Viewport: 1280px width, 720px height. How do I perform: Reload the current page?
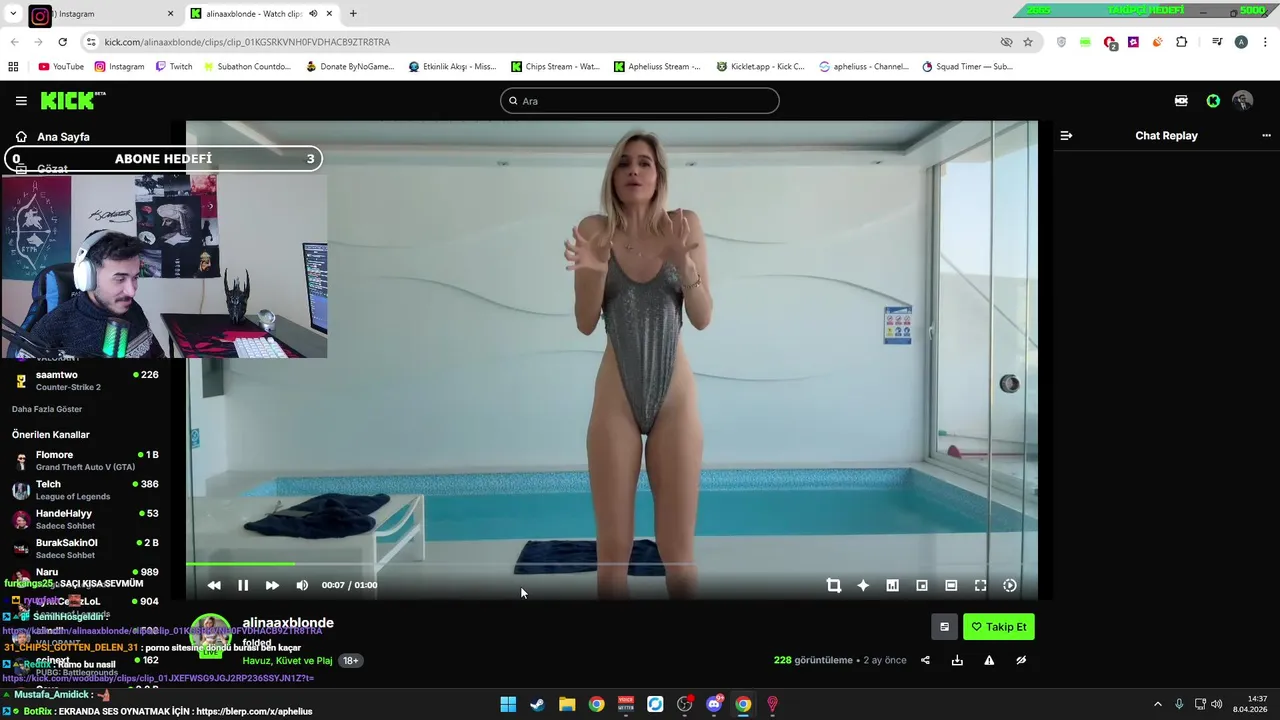(62, 42)
